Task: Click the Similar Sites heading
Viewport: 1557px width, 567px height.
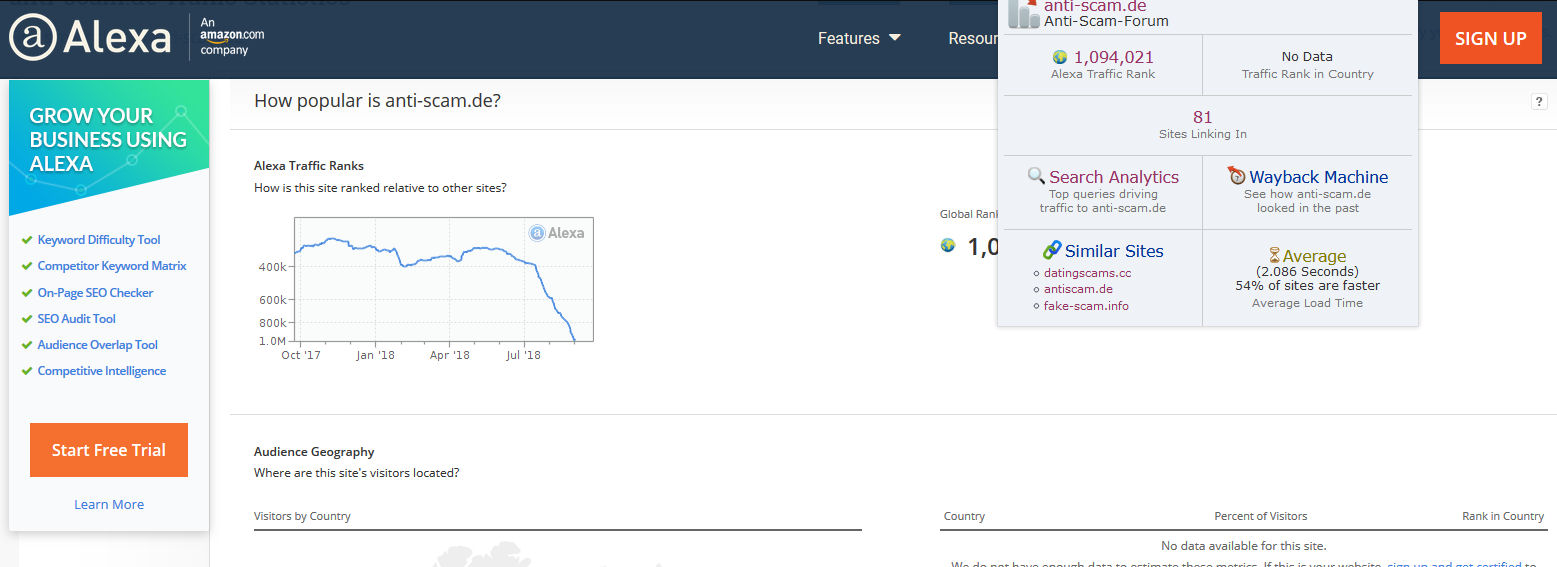Action: coord(1114,251)
